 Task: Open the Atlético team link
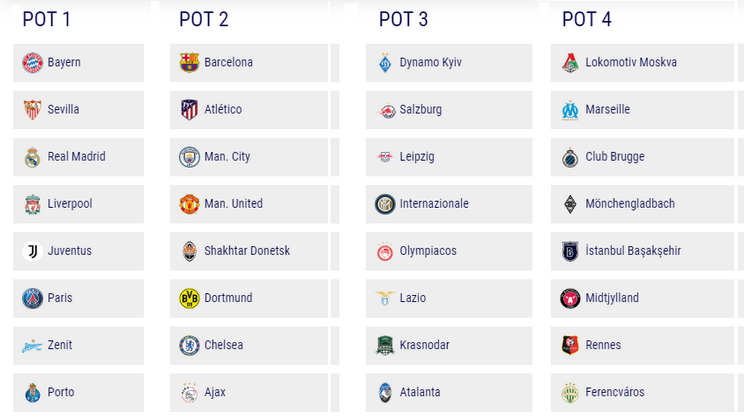tap(223, 110)
